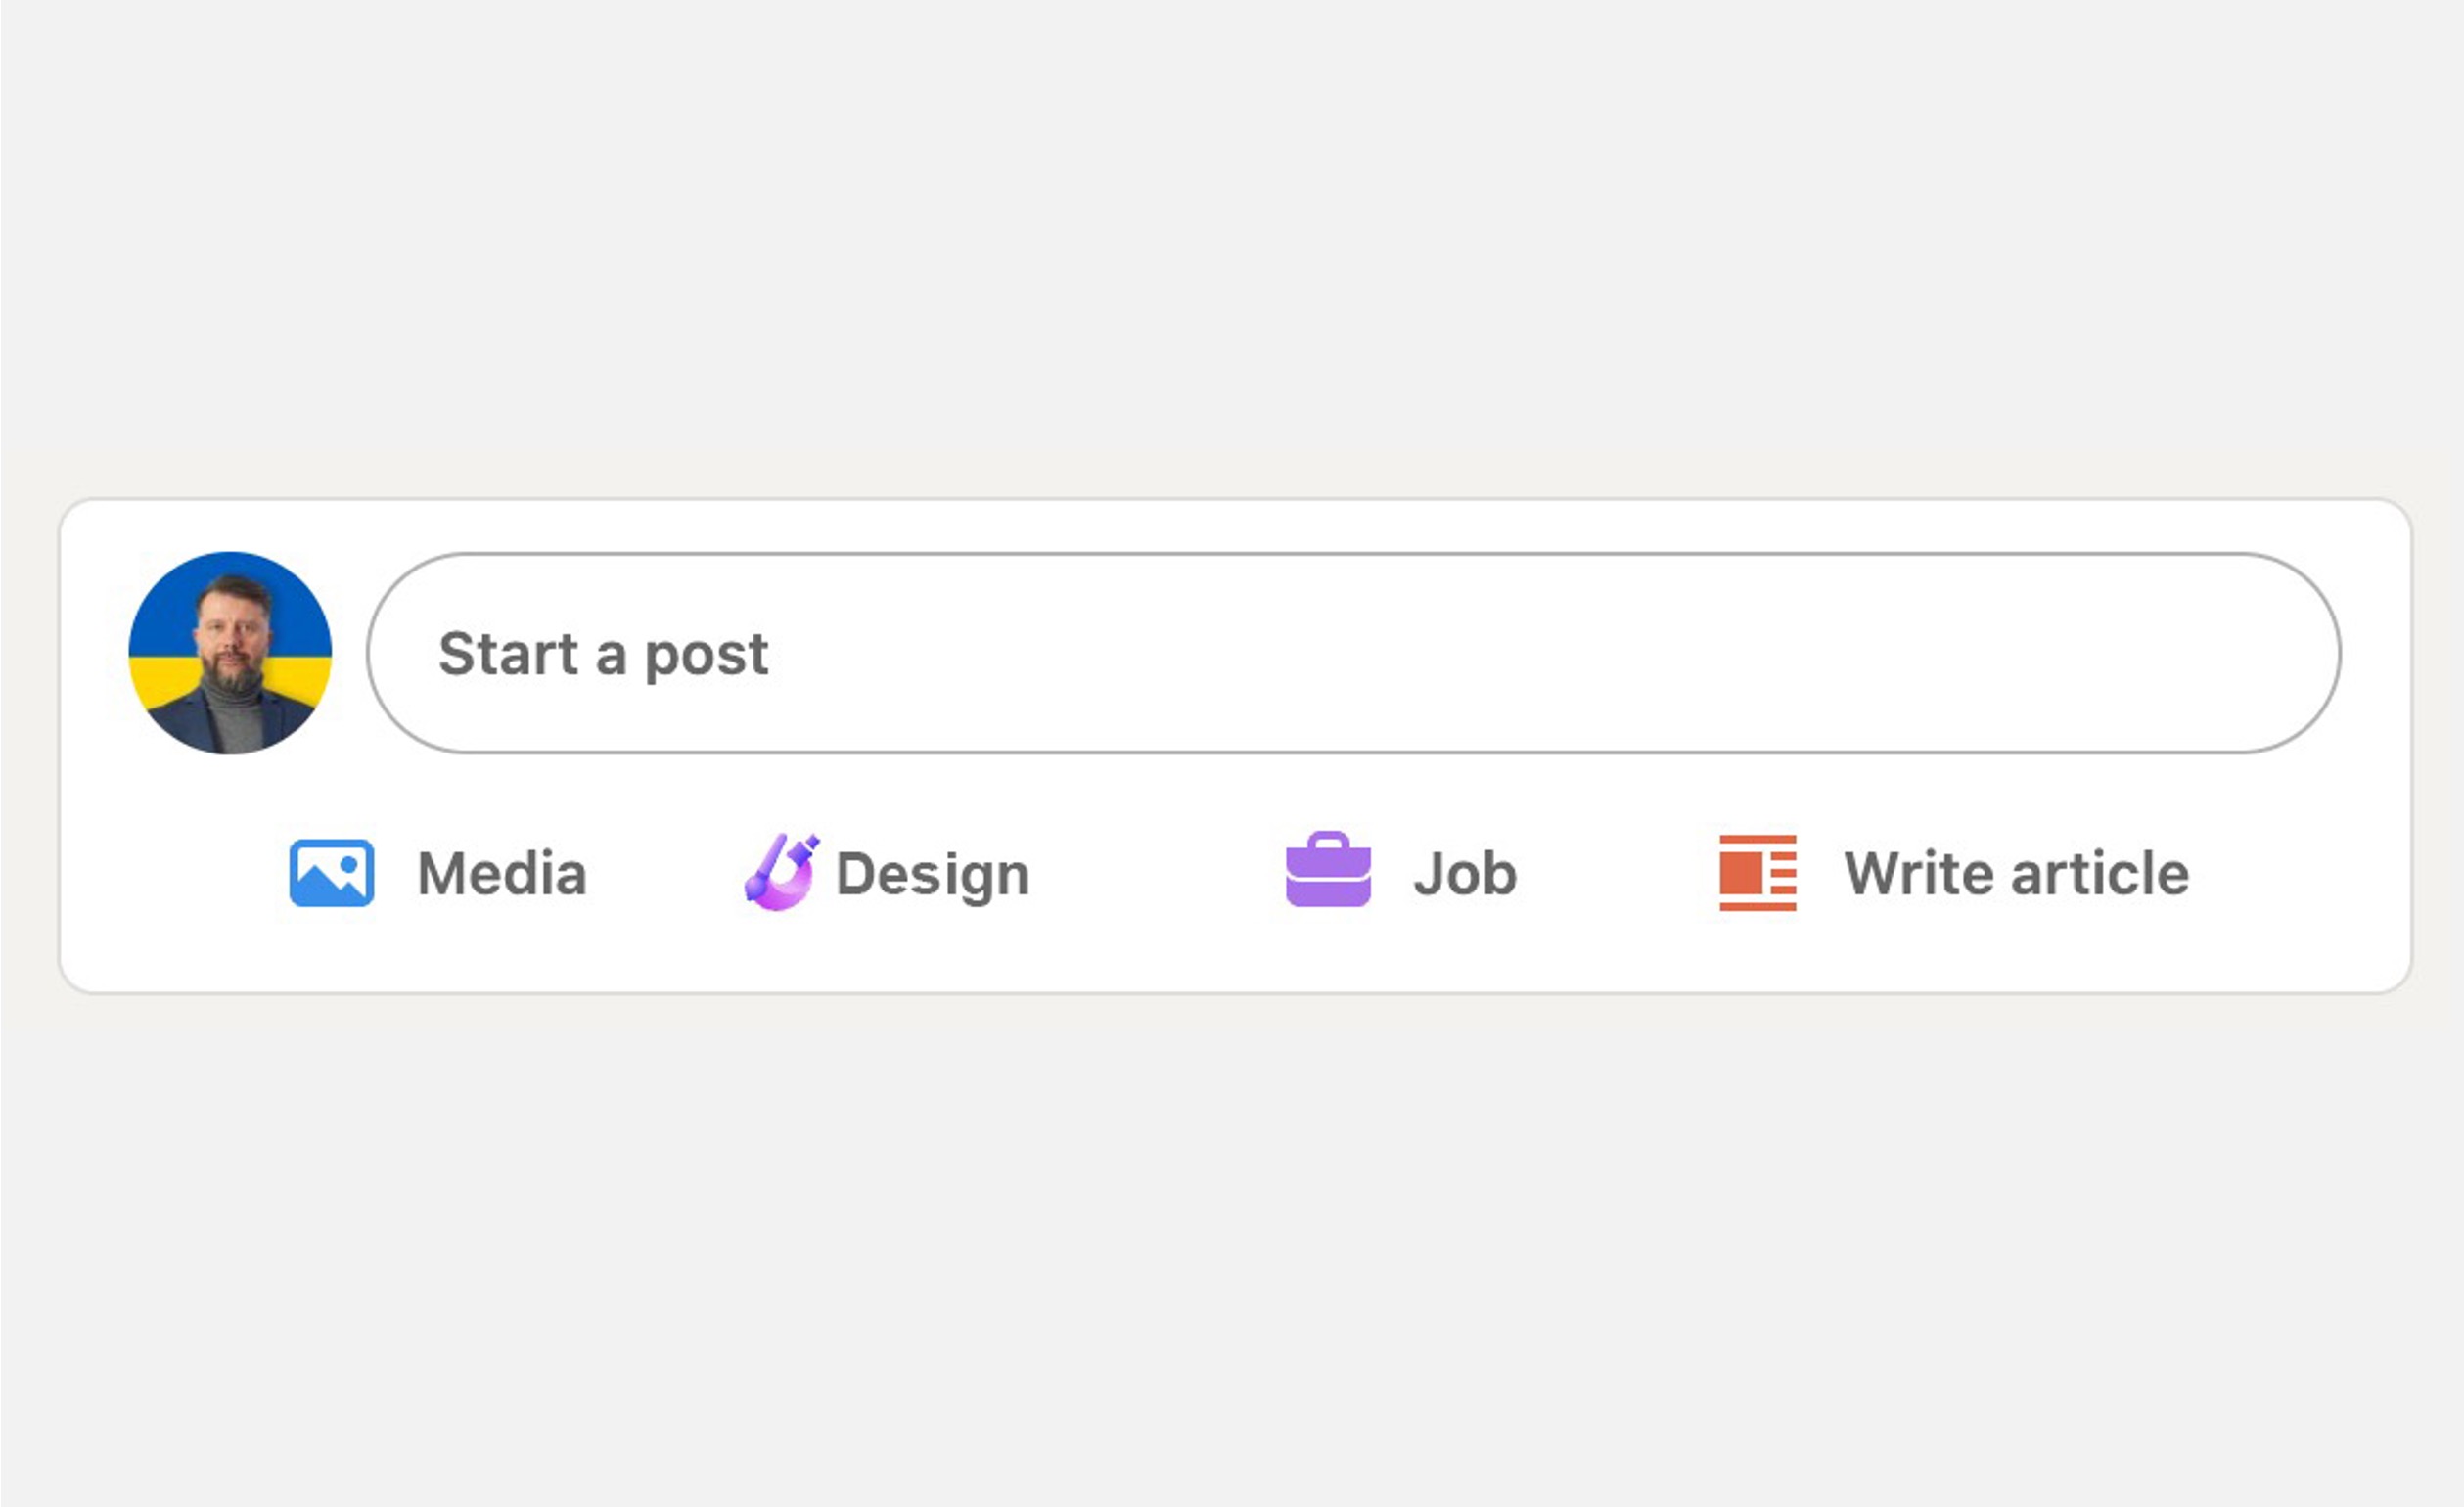This screenshot has height=1507, width=2464.
Task: Click the 'Start a post' placeholder text
Action: [x=603, y=654]
